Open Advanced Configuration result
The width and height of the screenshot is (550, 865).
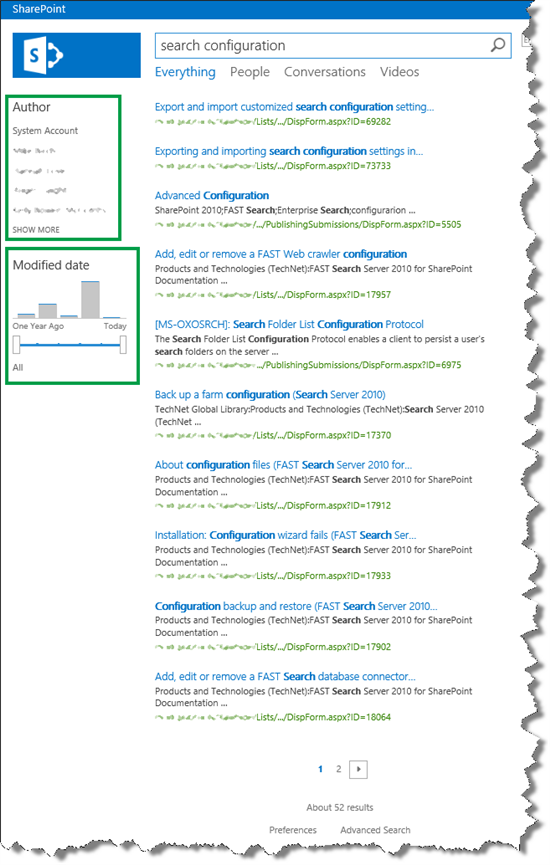(x=212, y=195)
